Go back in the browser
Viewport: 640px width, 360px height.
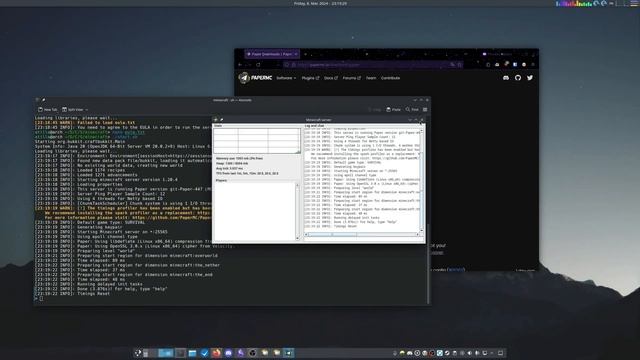click(x=240, y=64)
